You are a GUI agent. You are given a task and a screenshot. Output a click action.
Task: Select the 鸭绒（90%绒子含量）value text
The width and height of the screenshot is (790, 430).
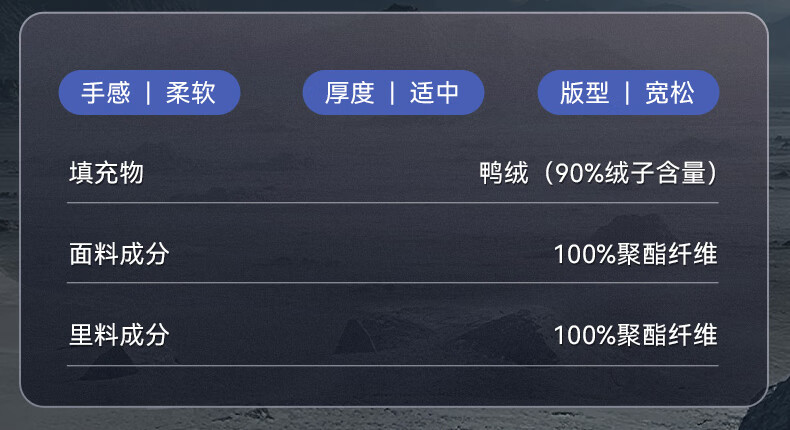(x=598, y=173)
